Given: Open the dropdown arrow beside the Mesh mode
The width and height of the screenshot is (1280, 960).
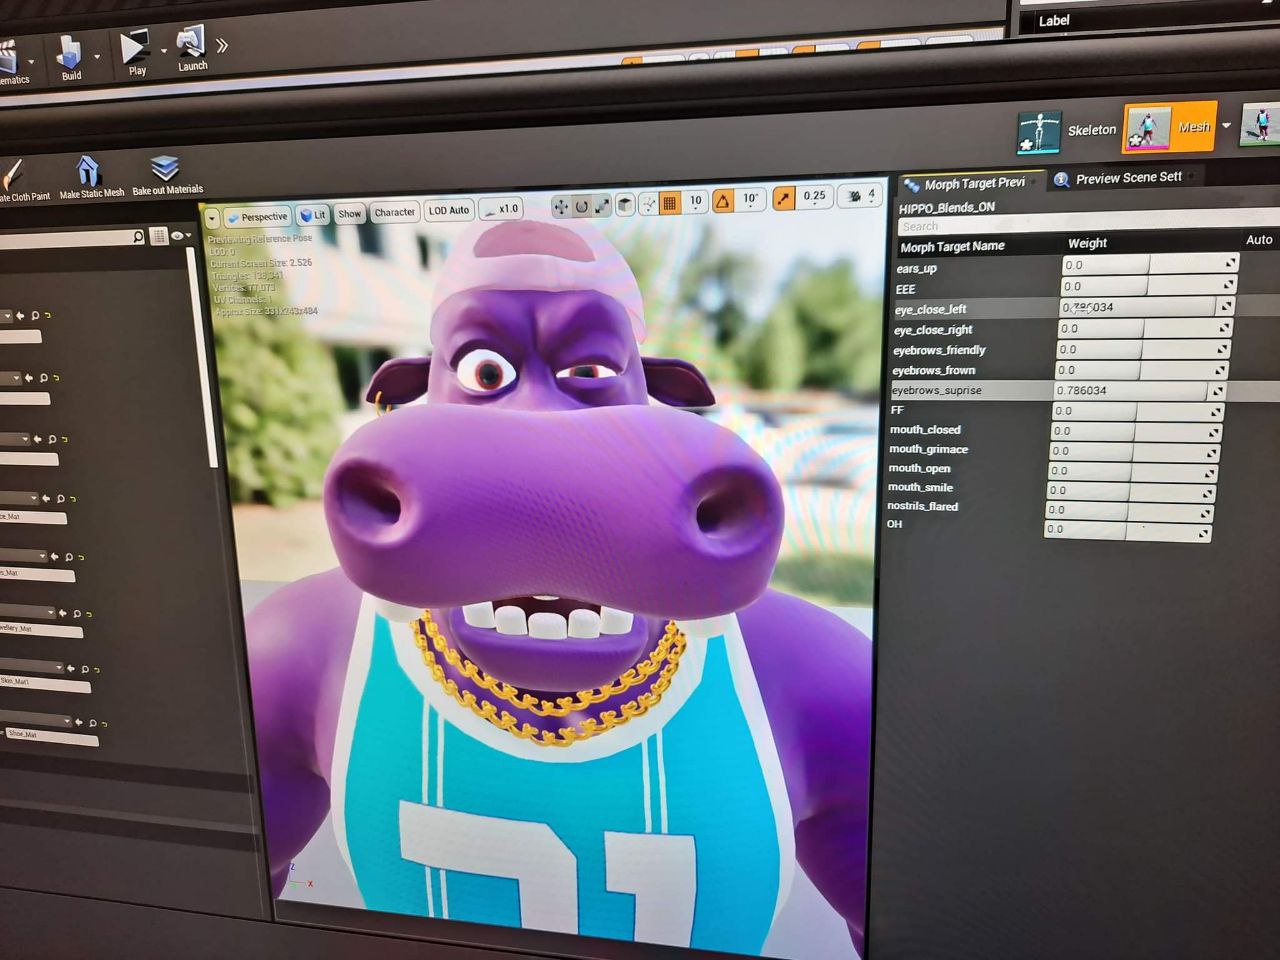Looking at the screenshot, I should 1226,126.
